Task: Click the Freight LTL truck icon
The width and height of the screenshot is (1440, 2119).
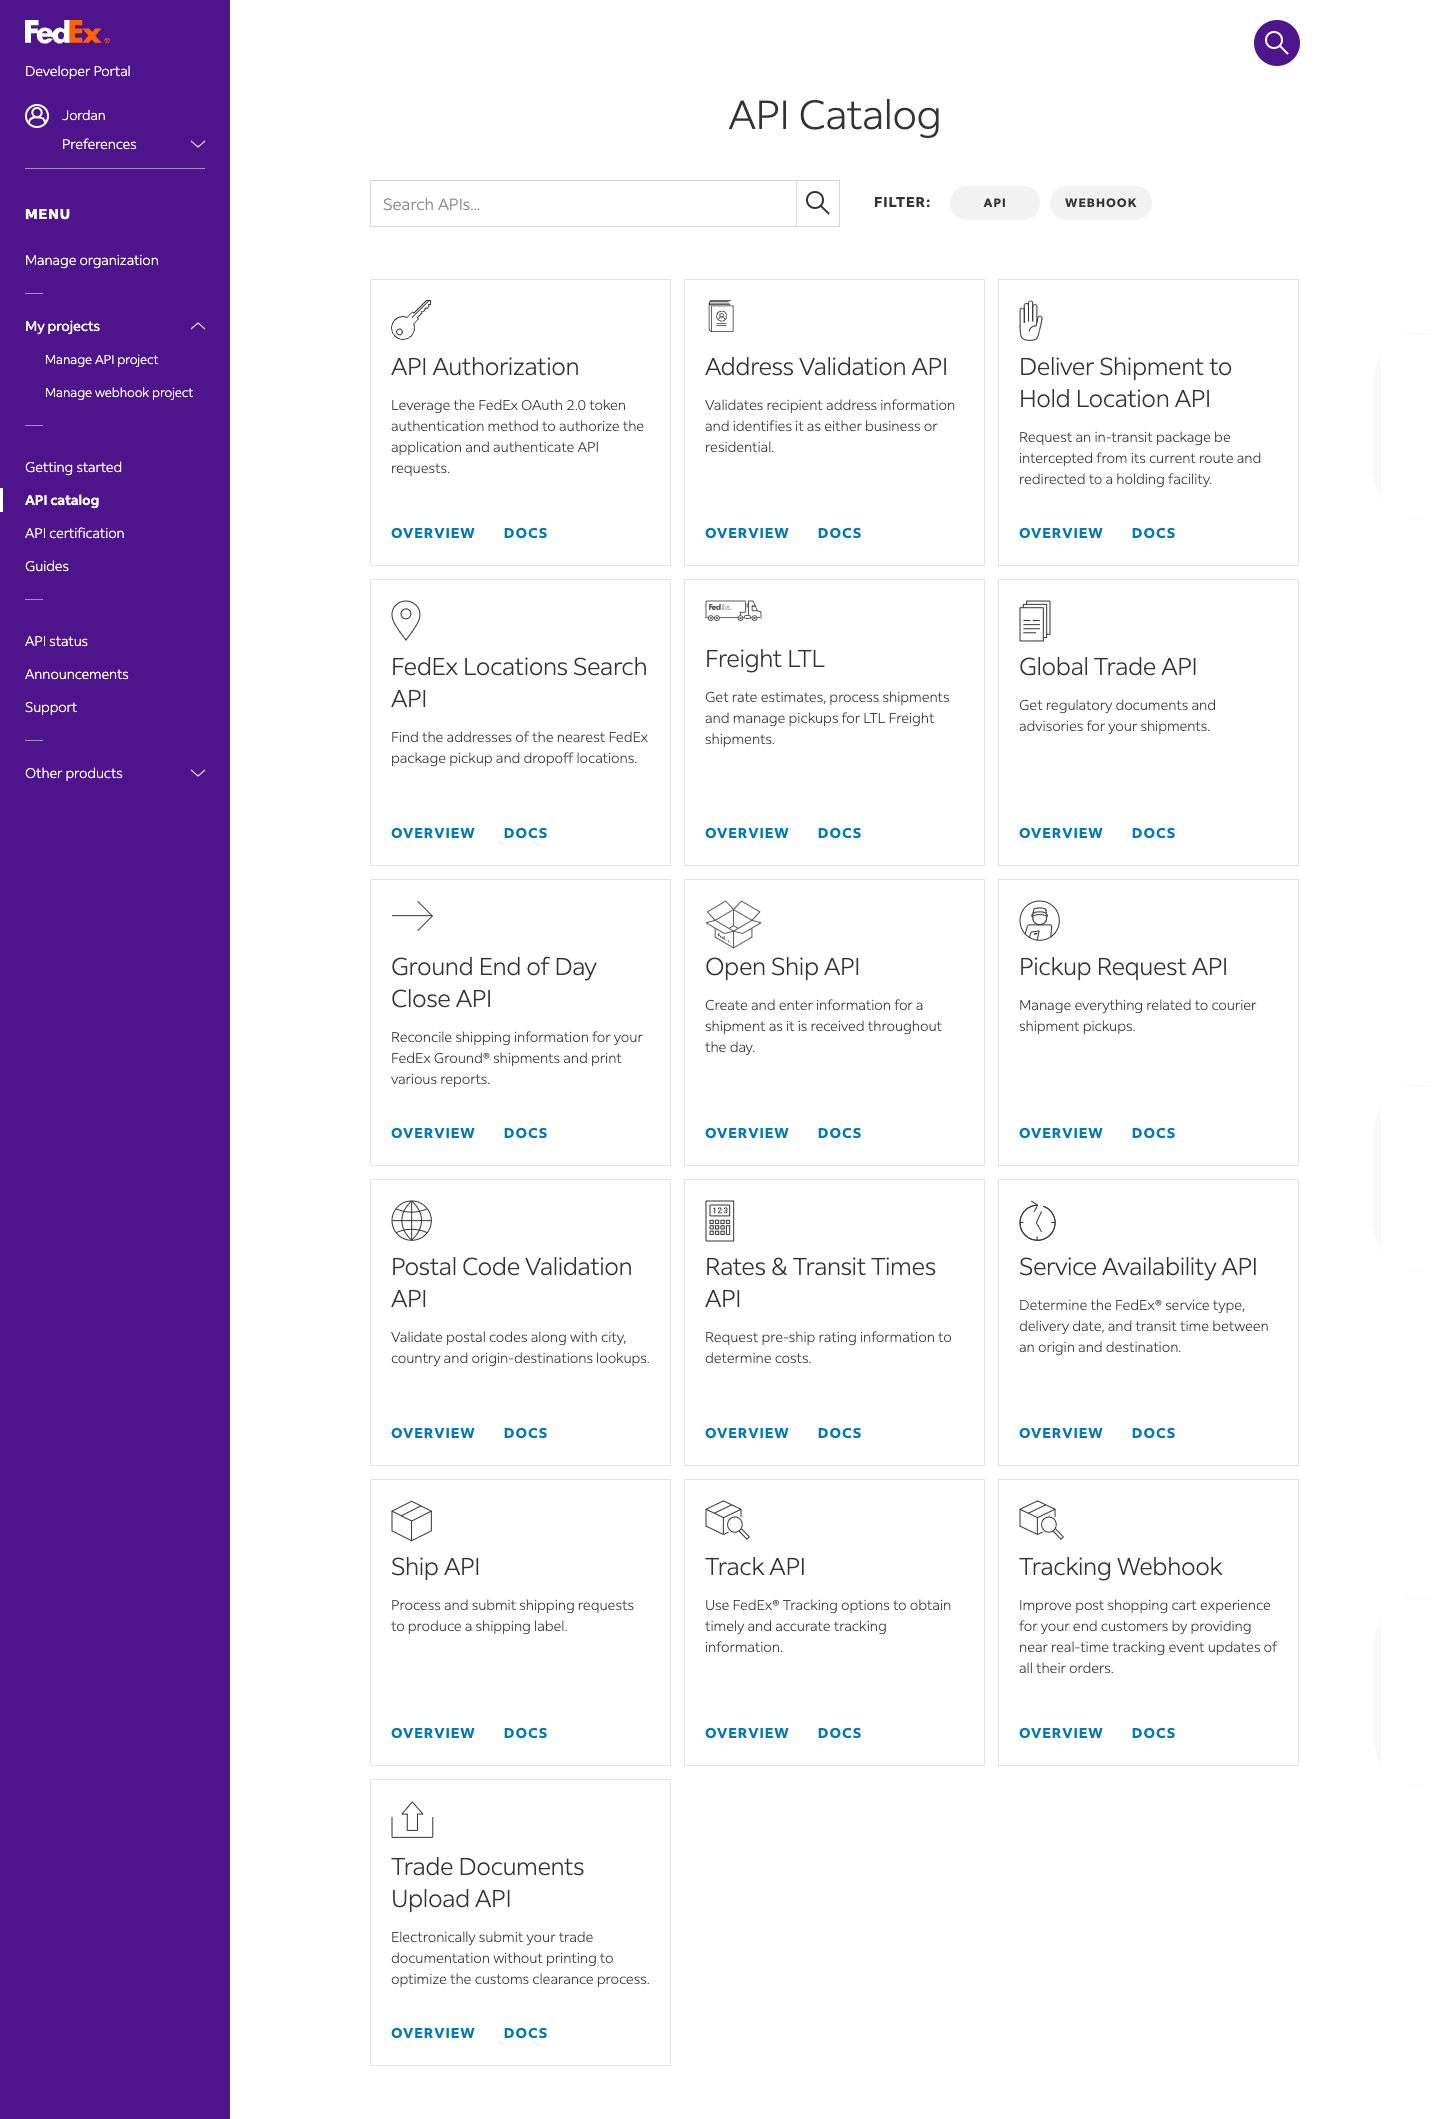Action: [733, 611]
